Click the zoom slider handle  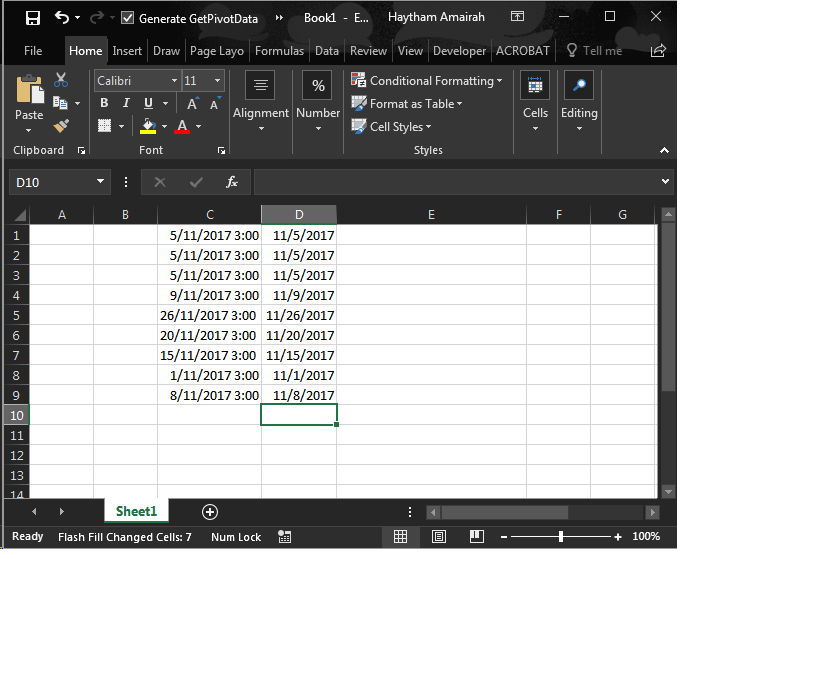[560, 537]
